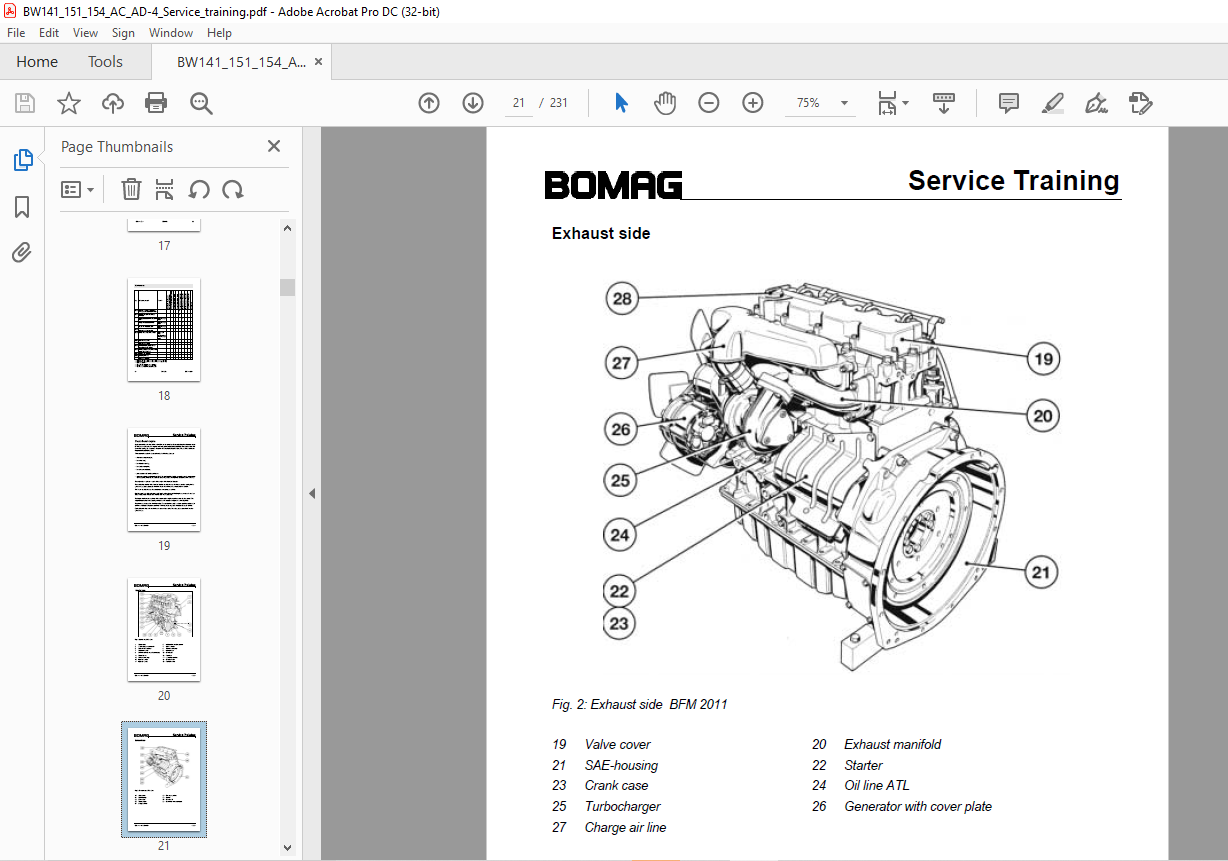The width and height of the screenshot is (1228, 861).
Task: Click the insert/print pages icon in thumbnails
Action: (x=165, y=189)
